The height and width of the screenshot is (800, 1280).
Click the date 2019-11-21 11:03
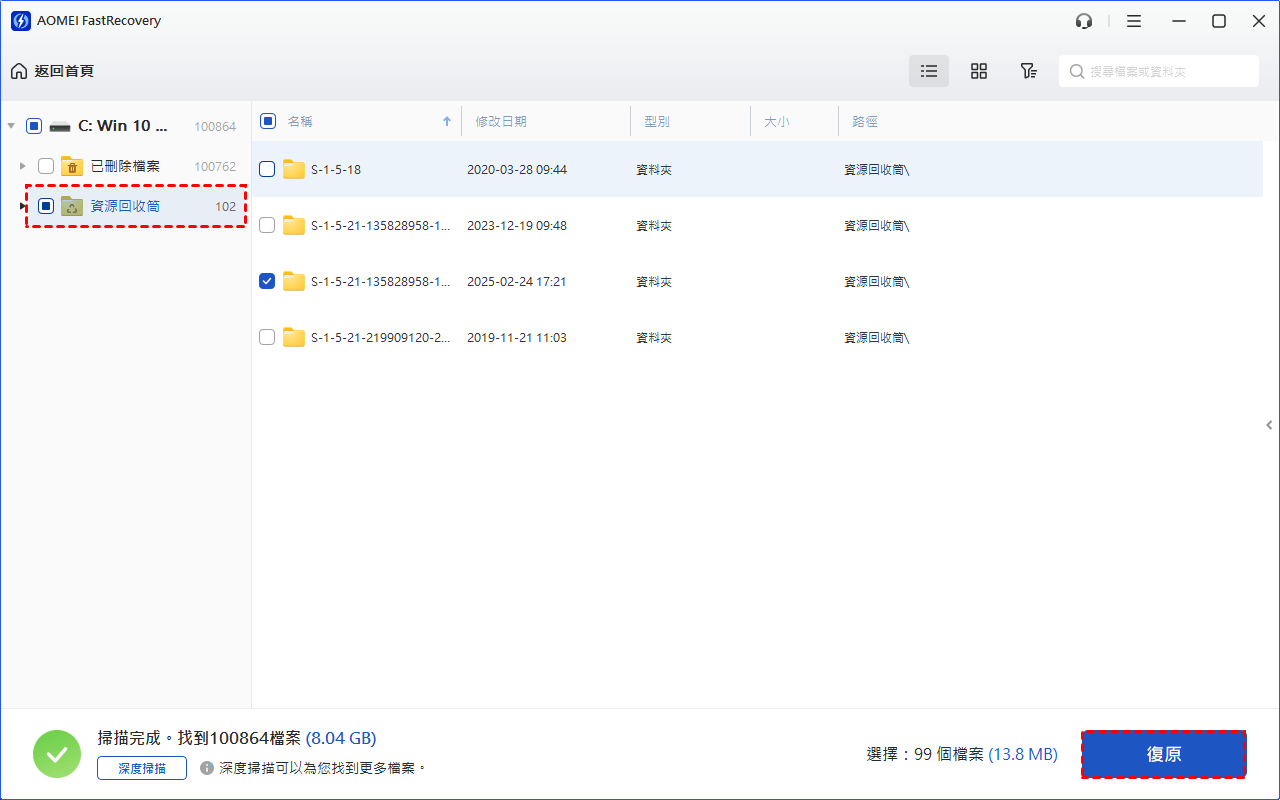click(517, 337)
